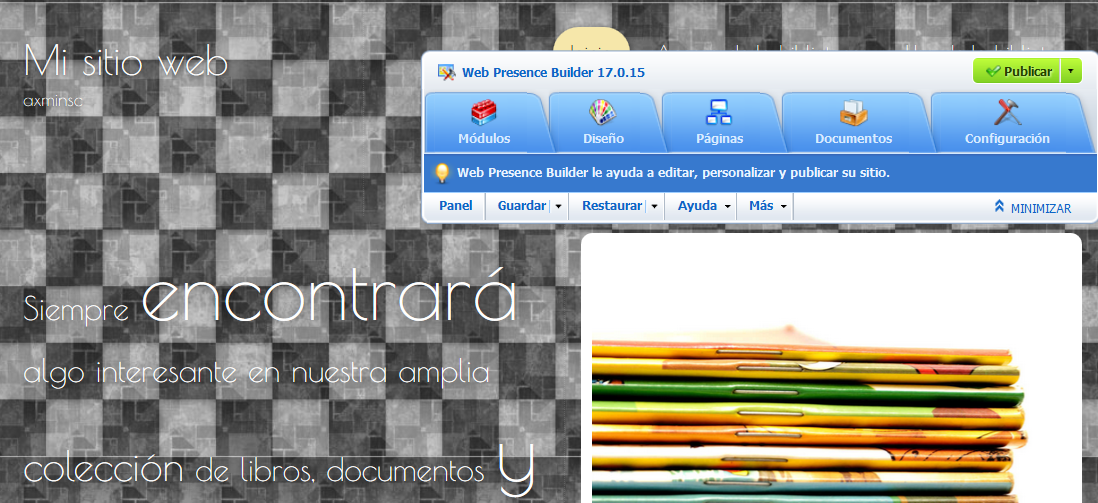Click Guardar to save the site
The width and height of the screenshot is (1098, 503).
[x=521, y=206]
